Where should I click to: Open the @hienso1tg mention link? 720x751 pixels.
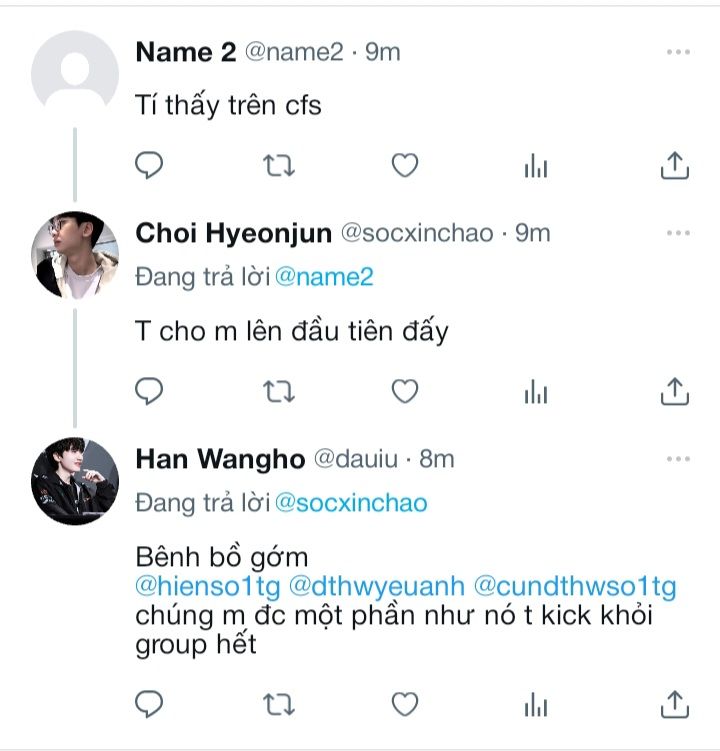pyautogui.click(x=207, y=586)
